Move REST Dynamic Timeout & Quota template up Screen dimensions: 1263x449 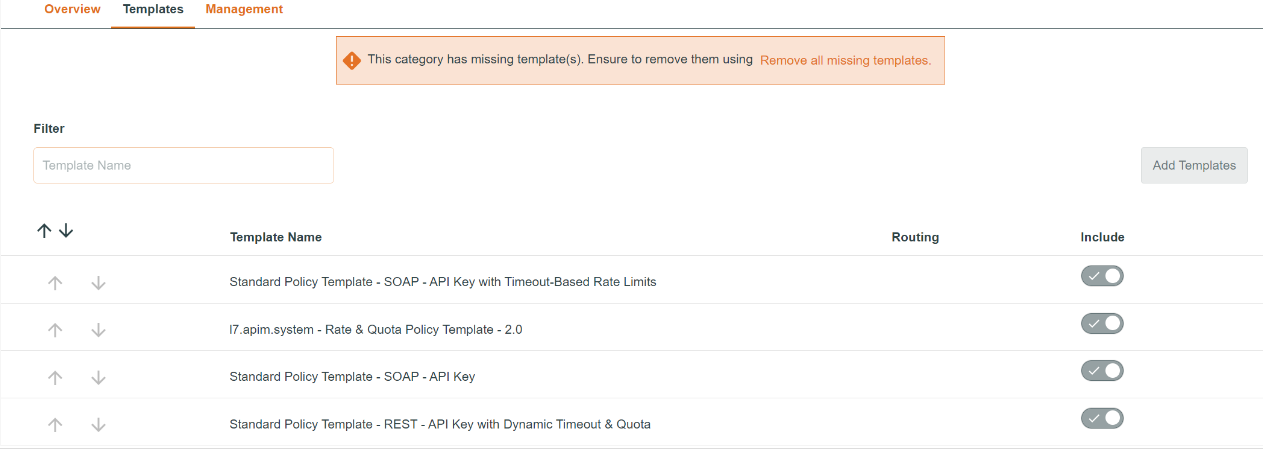tap(55, 425)
